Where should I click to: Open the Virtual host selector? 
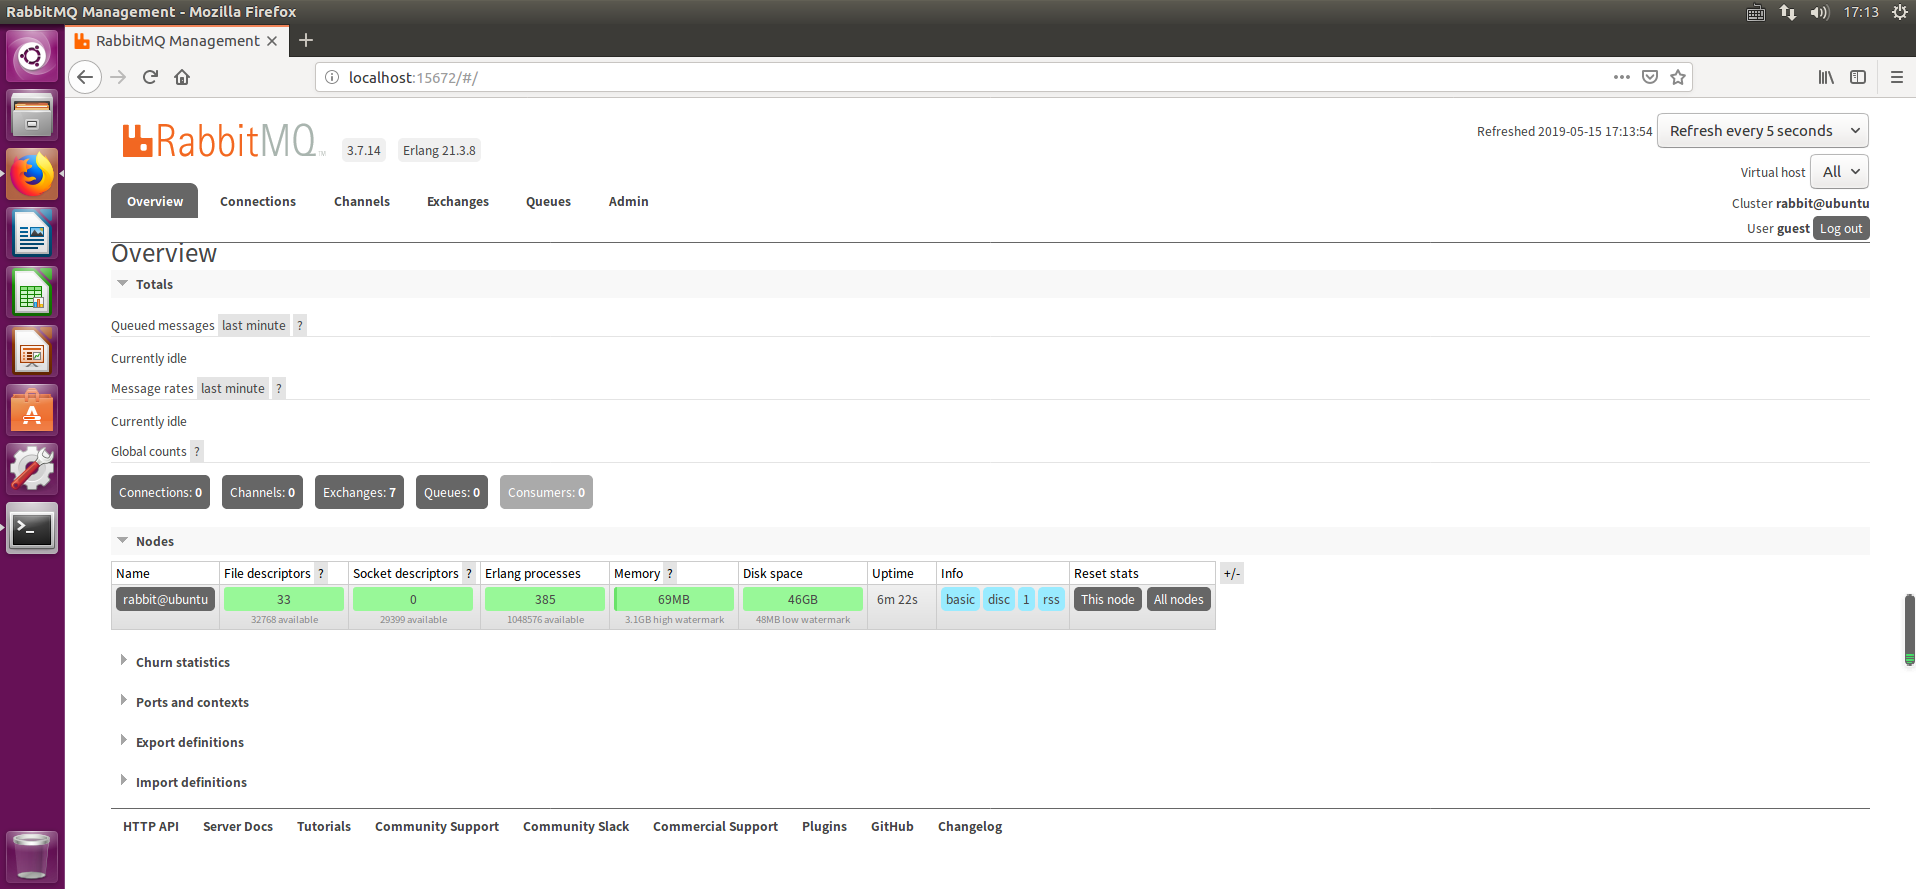tap(1839, 172)
